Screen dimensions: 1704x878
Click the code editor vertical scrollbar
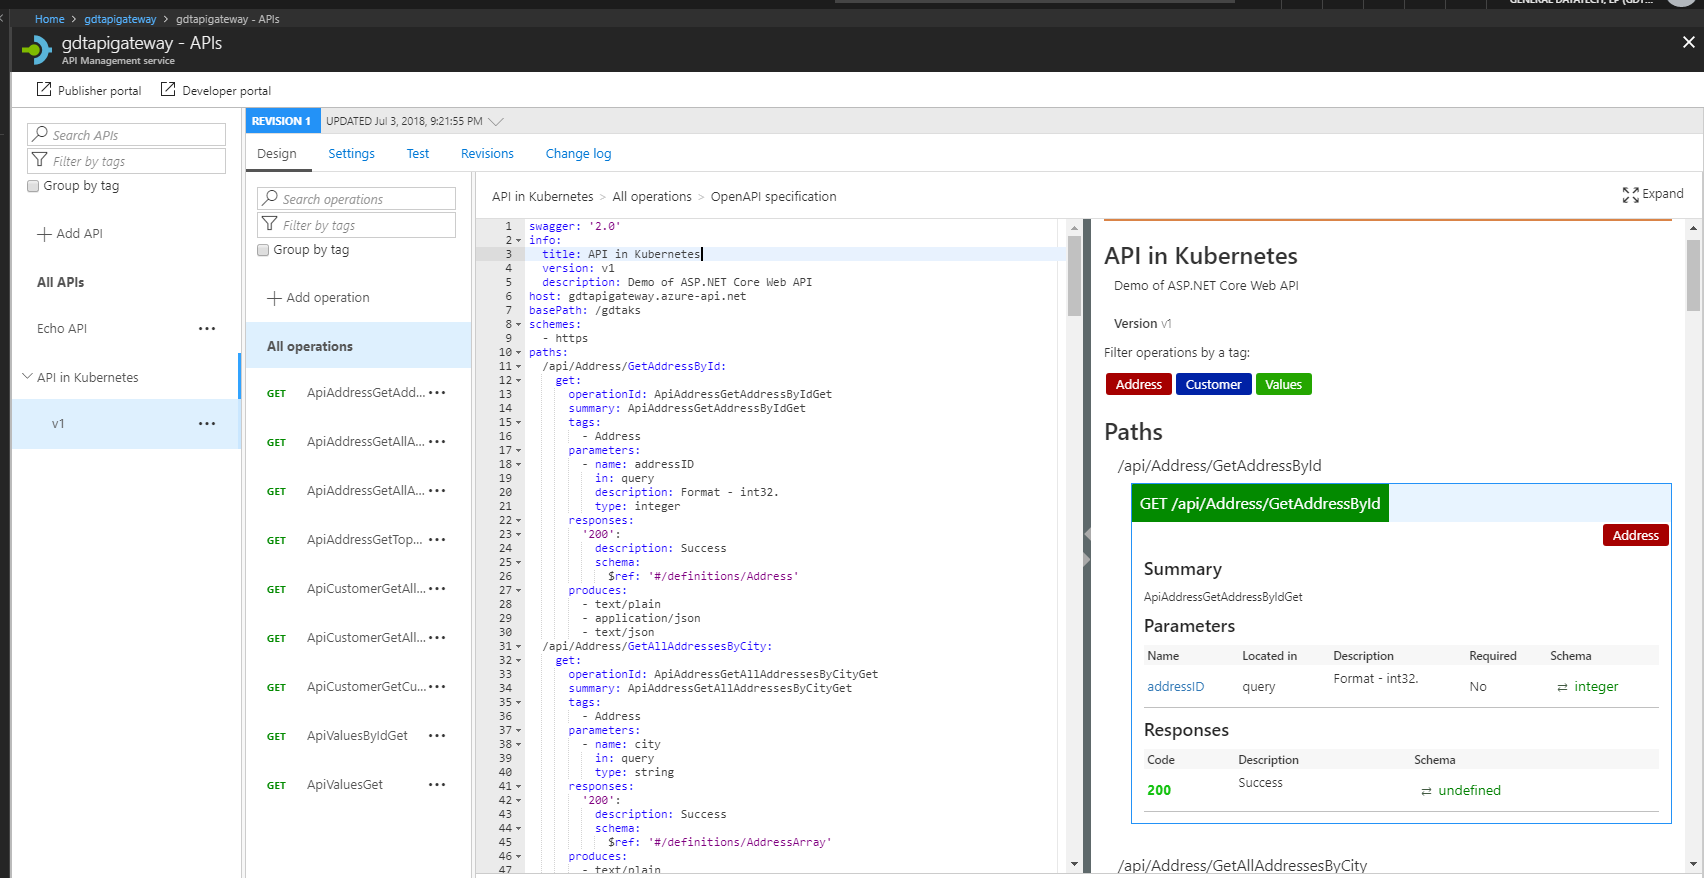point(1074,276)
